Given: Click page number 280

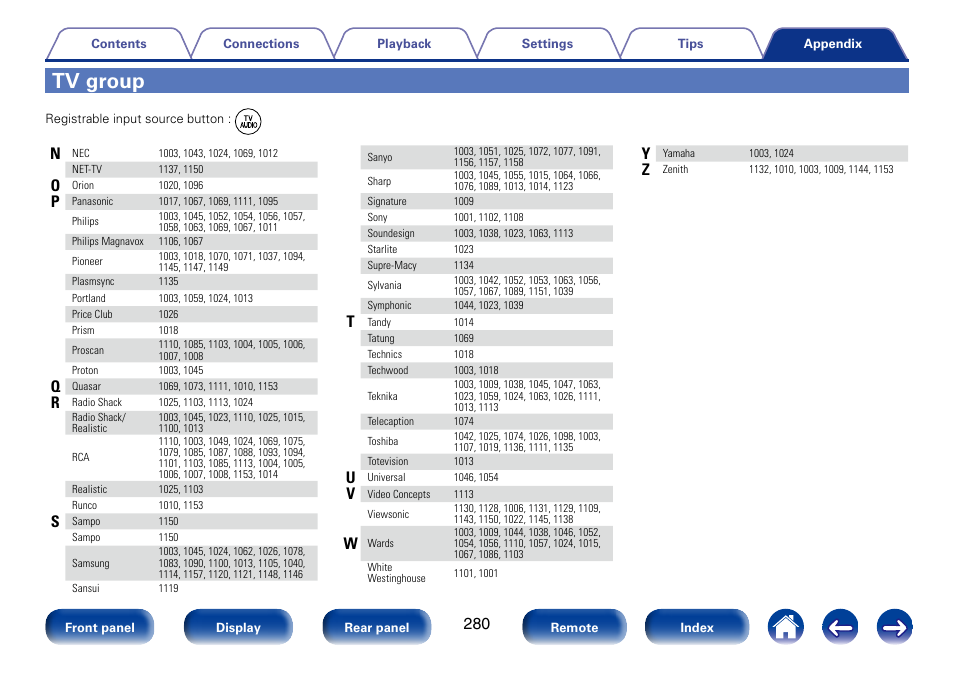Looking at the screenshot, I should [x=476, y=624].
